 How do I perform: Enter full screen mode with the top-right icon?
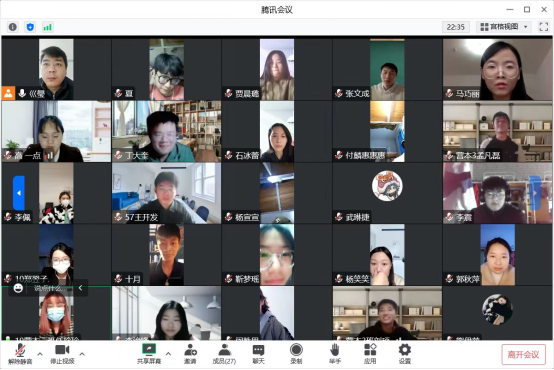tap(544, 27)
